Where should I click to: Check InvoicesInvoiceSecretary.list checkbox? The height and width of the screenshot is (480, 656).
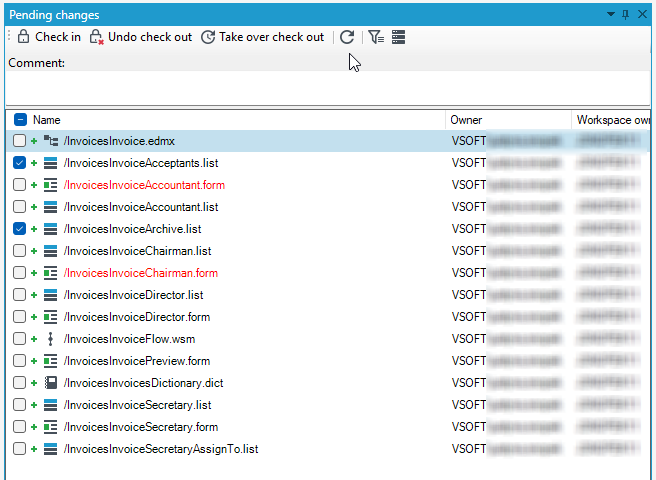click(x=19, y=405)
